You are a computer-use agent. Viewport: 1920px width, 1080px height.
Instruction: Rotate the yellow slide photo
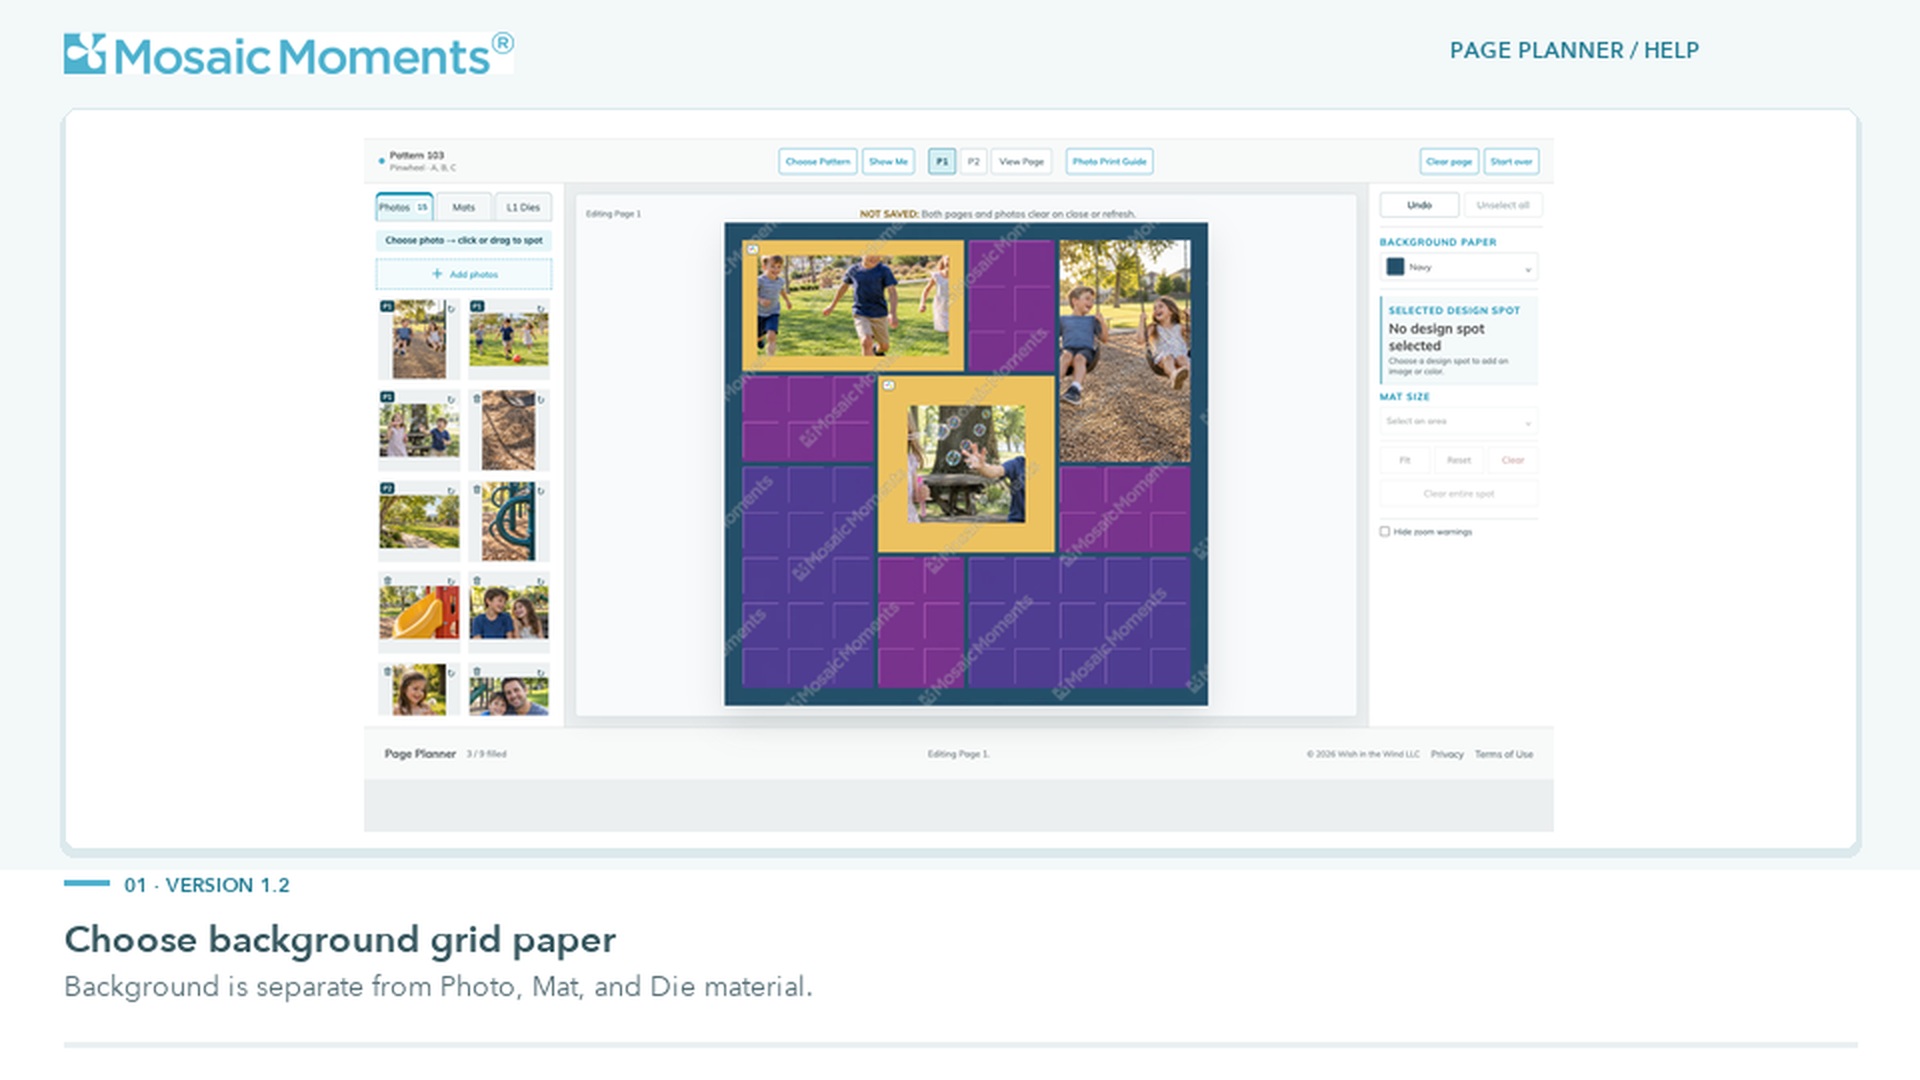(451, 581)
